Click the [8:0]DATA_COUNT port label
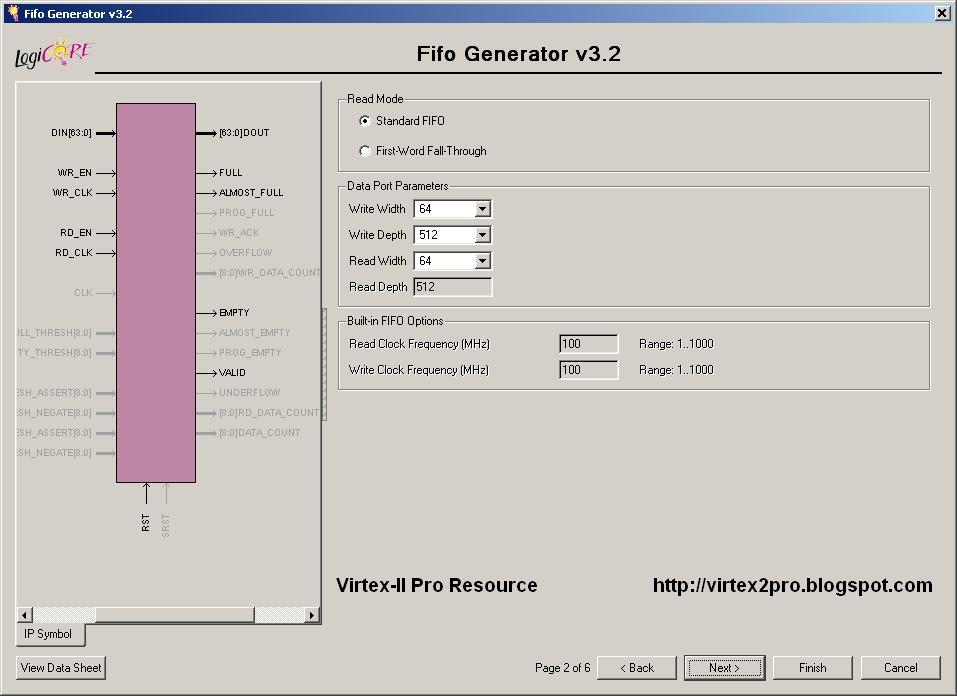Viewport: 957px width, 696px height. click(259, 433)
